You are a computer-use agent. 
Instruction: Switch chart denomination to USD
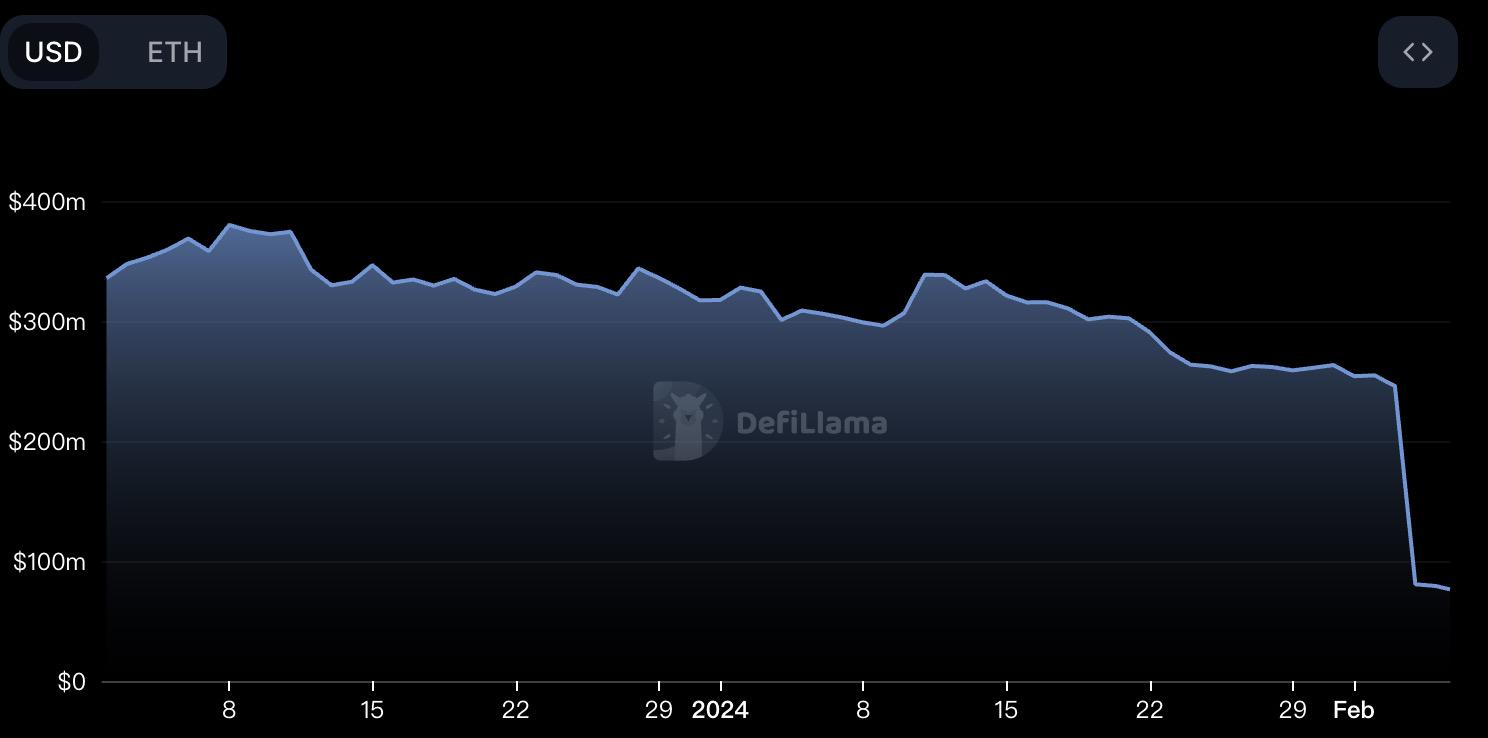click(x=53, y=52)
